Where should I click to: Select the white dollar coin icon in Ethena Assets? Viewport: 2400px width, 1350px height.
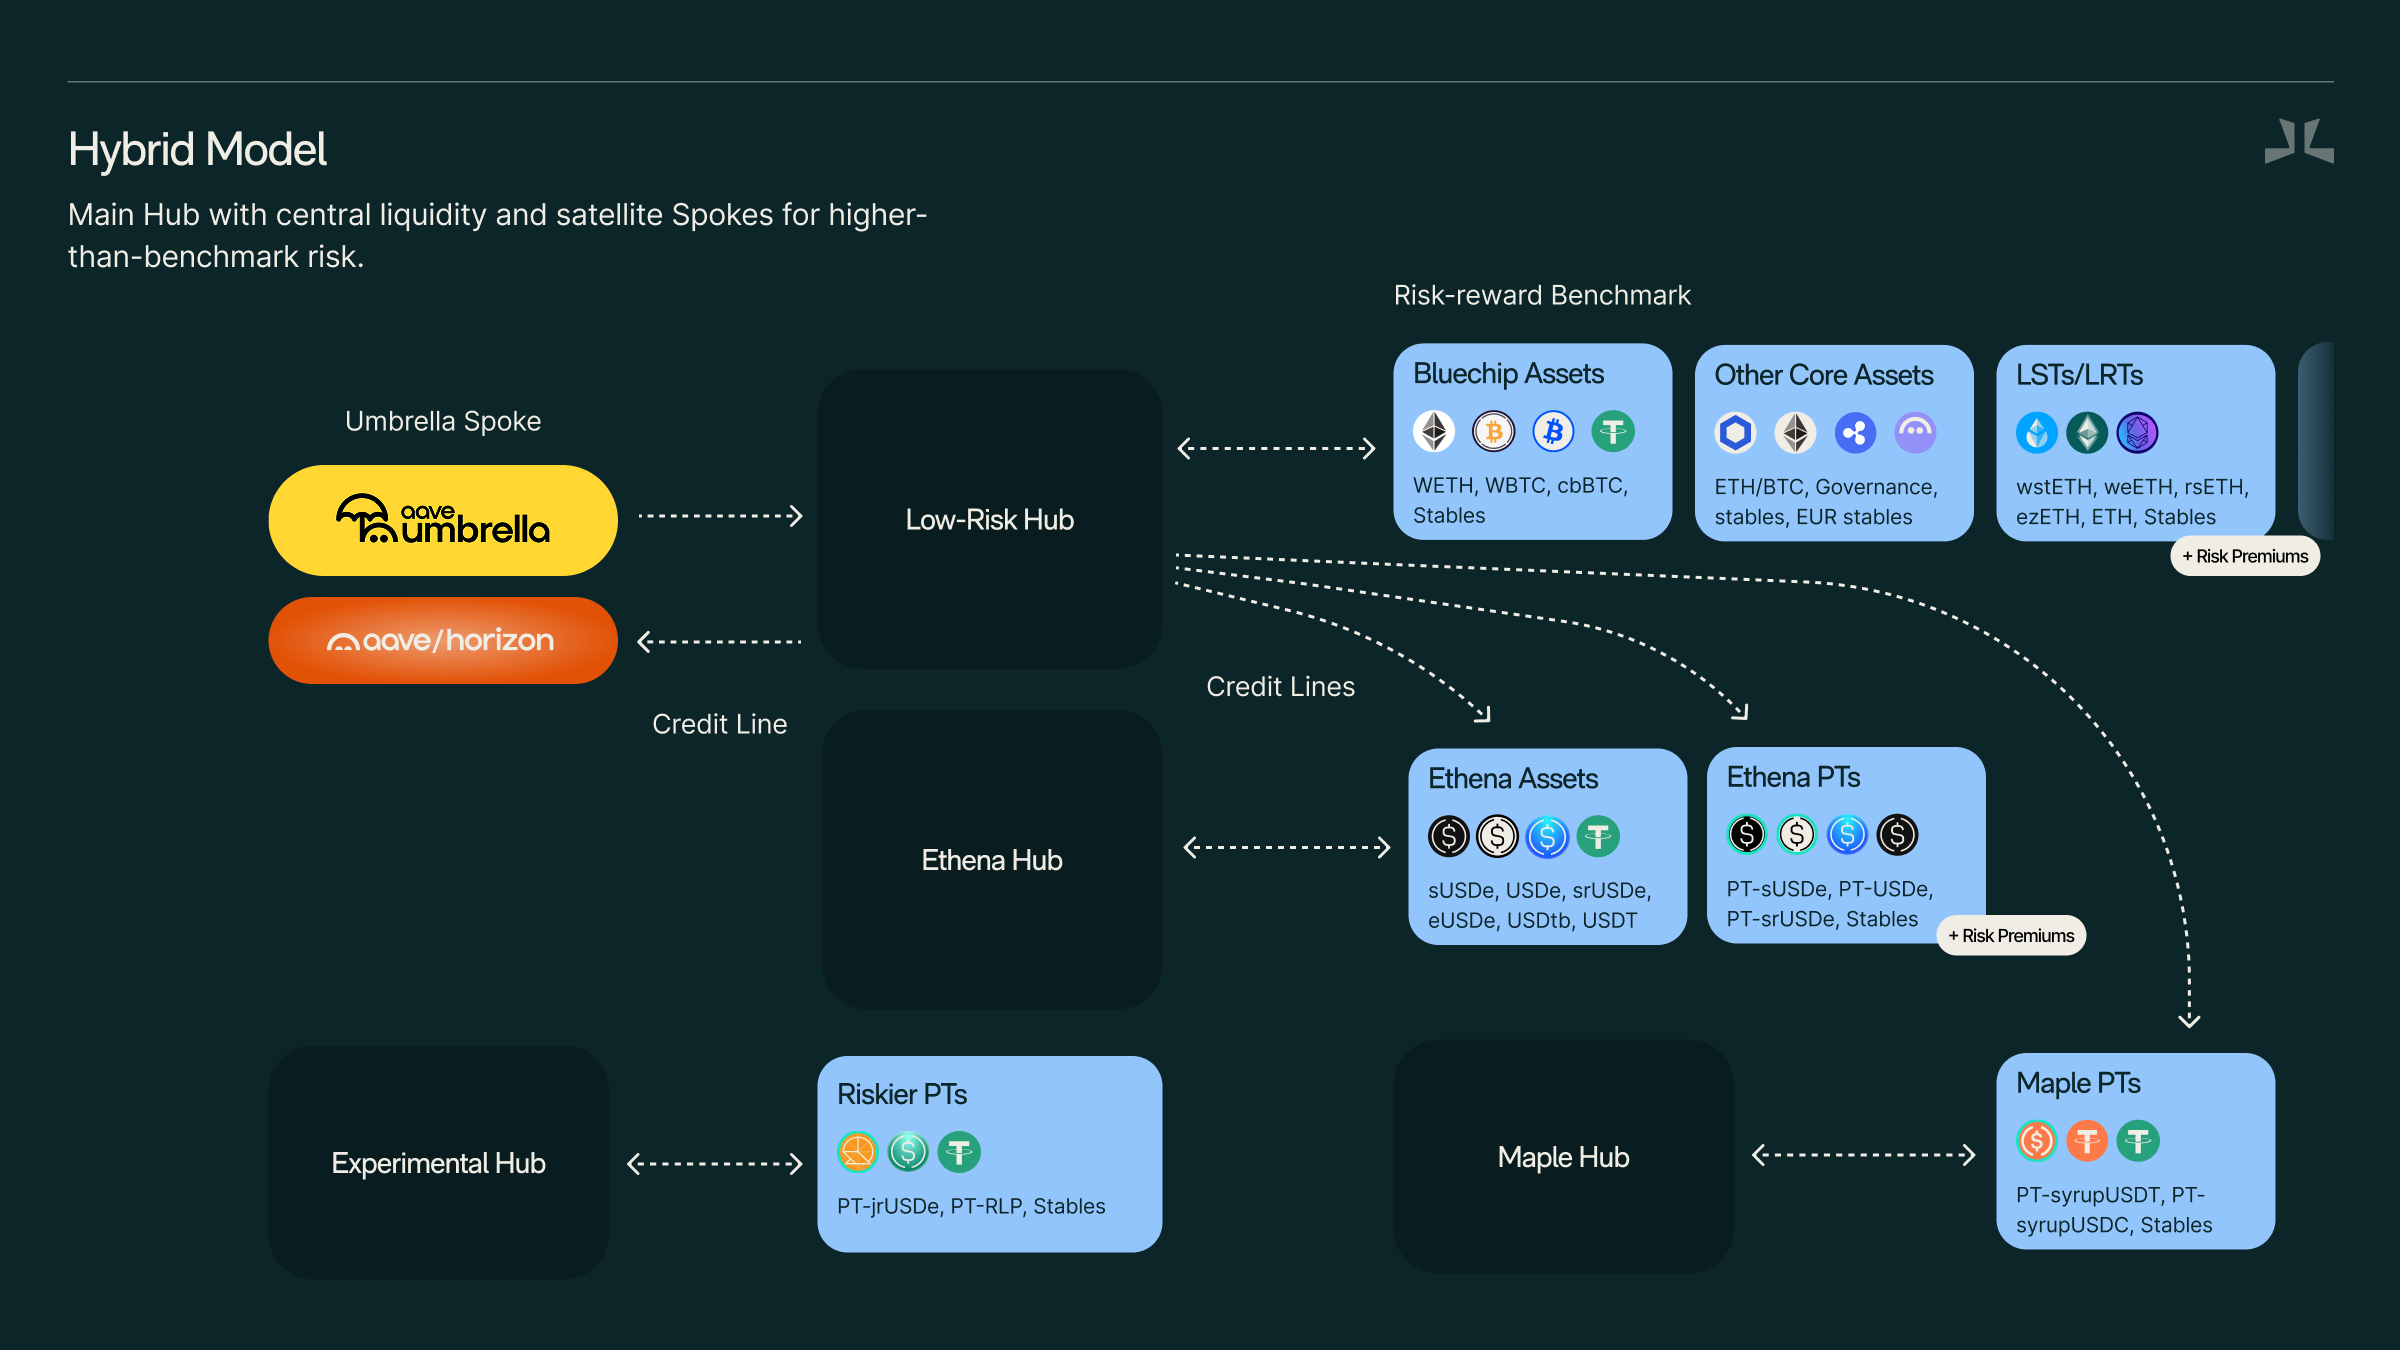tap(1498, 836)
